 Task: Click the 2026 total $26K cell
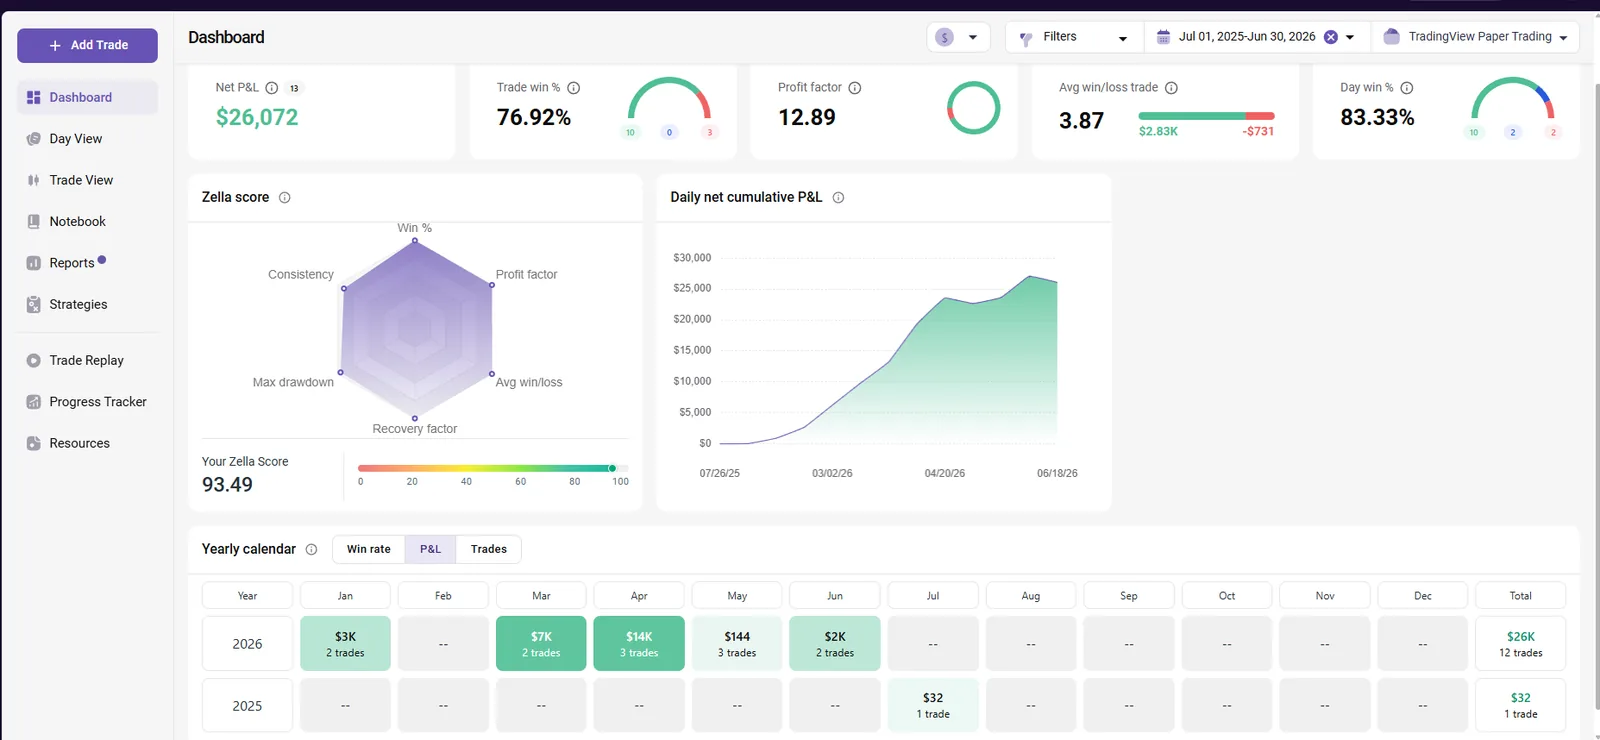tap(1521, 643)
